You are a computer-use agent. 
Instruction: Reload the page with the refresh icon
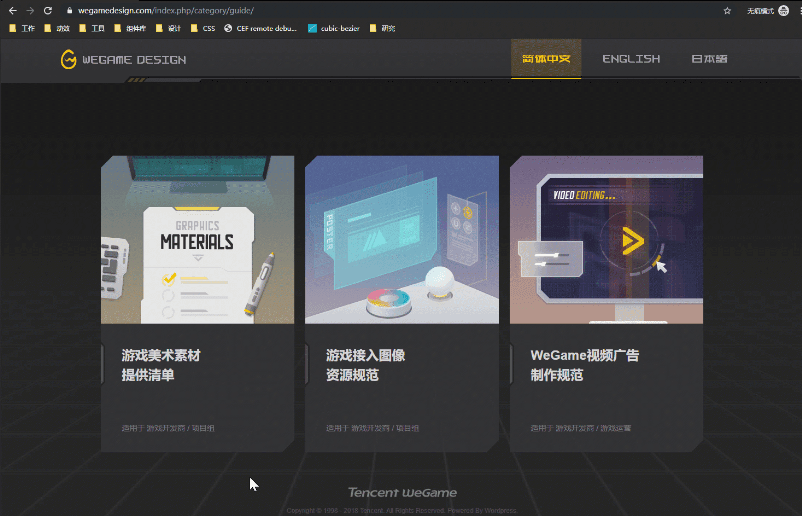pyautogui.click(x=48, y=10)
